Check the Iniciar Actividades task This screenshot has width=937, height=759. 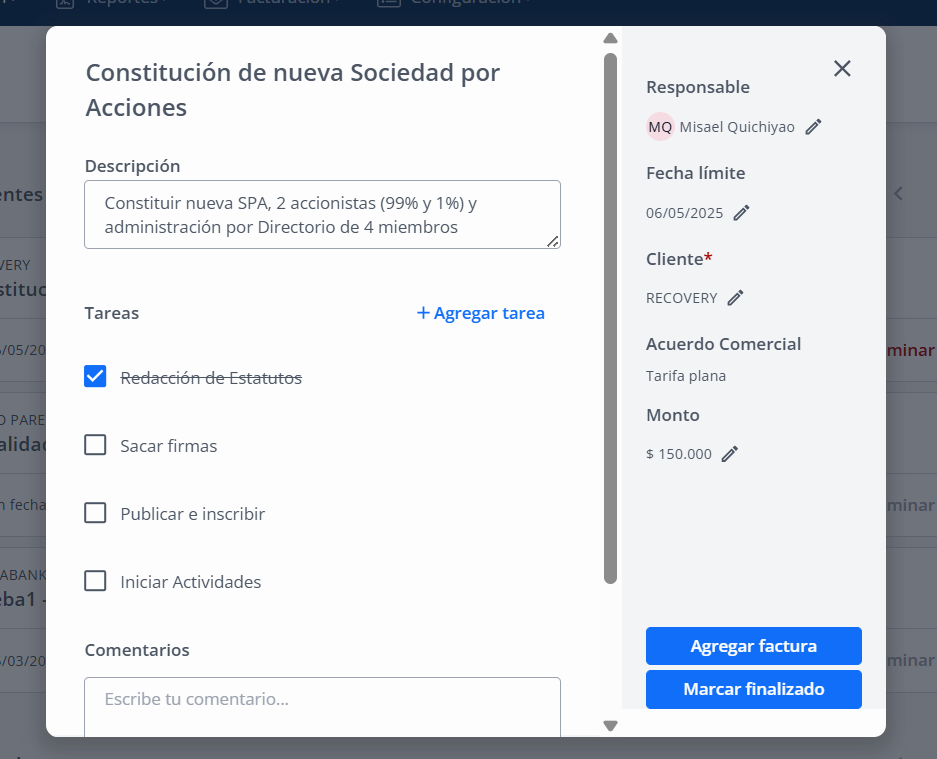coord(95,581)
